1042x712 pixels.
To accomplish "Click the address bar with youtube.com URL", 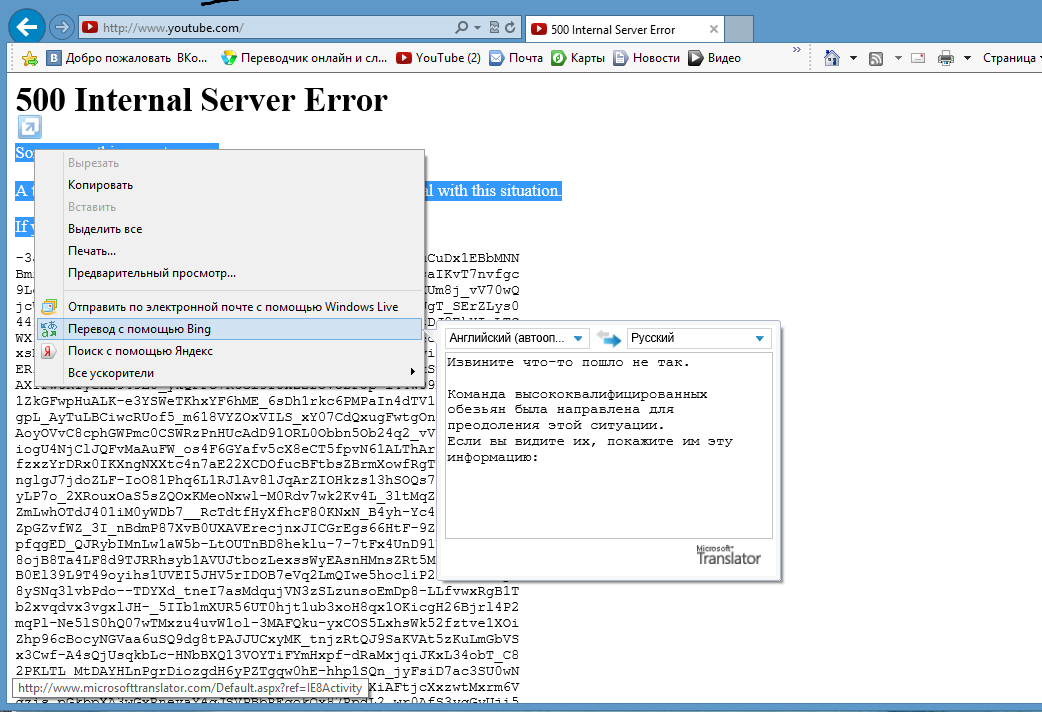I will tap(270, 28).
